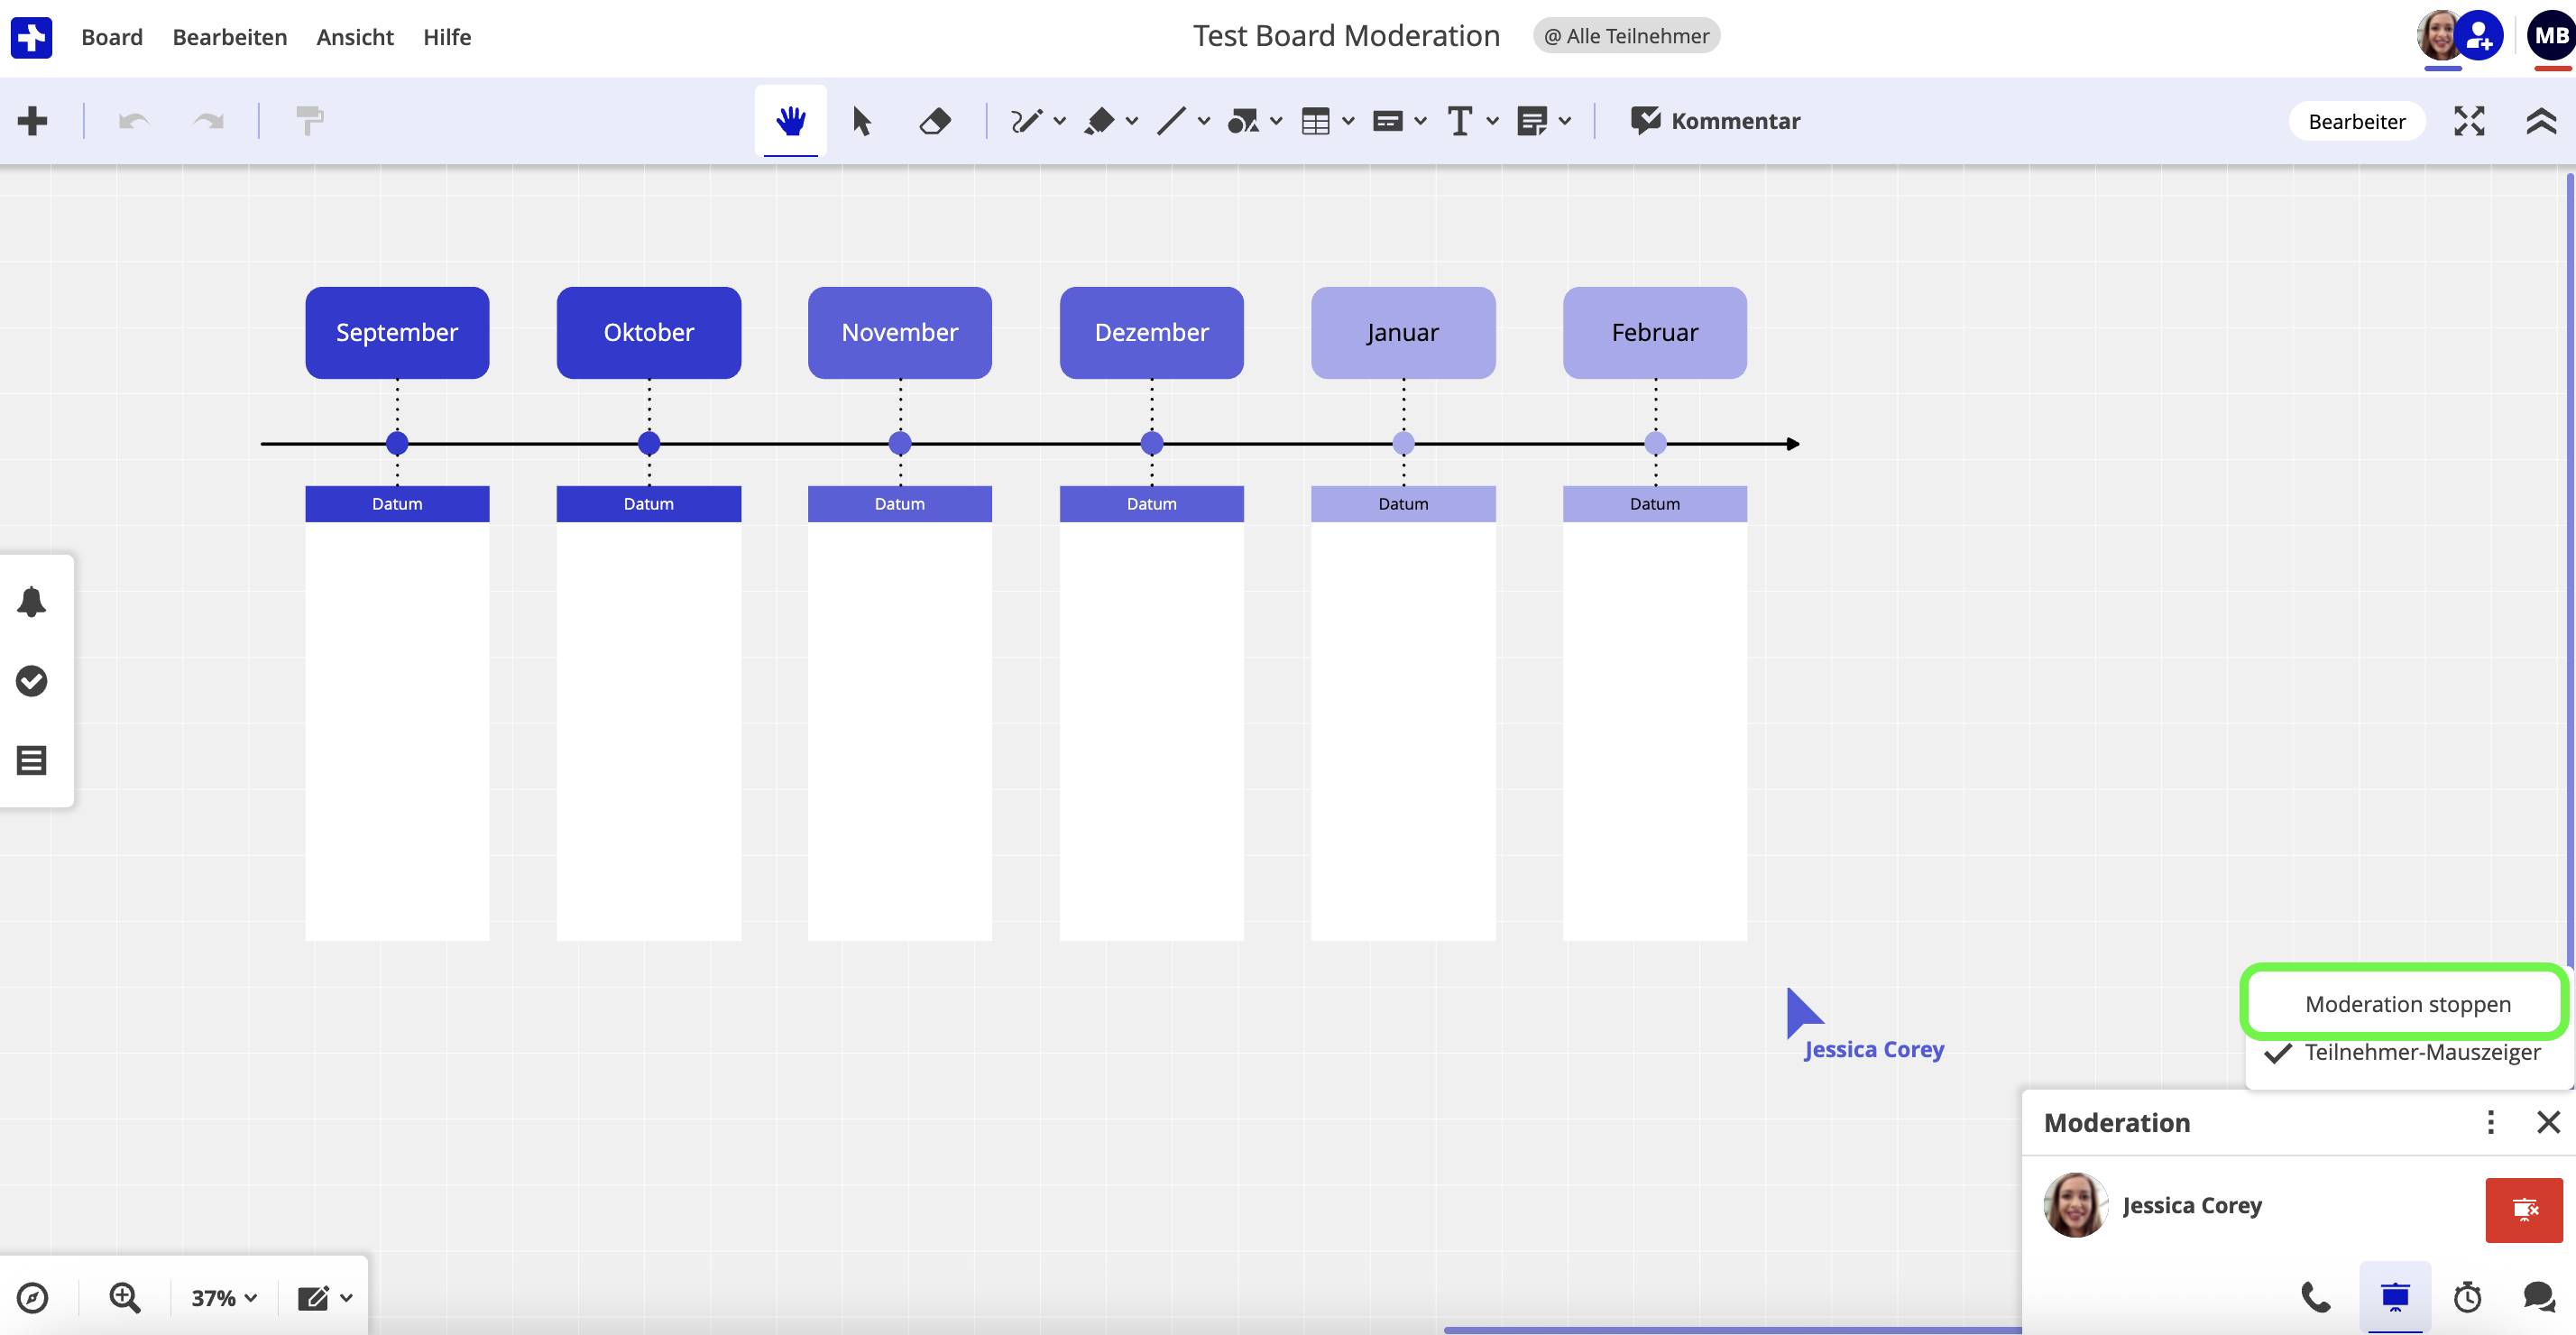
Task: Click the format painter icon
Action: tap(310, 121)
